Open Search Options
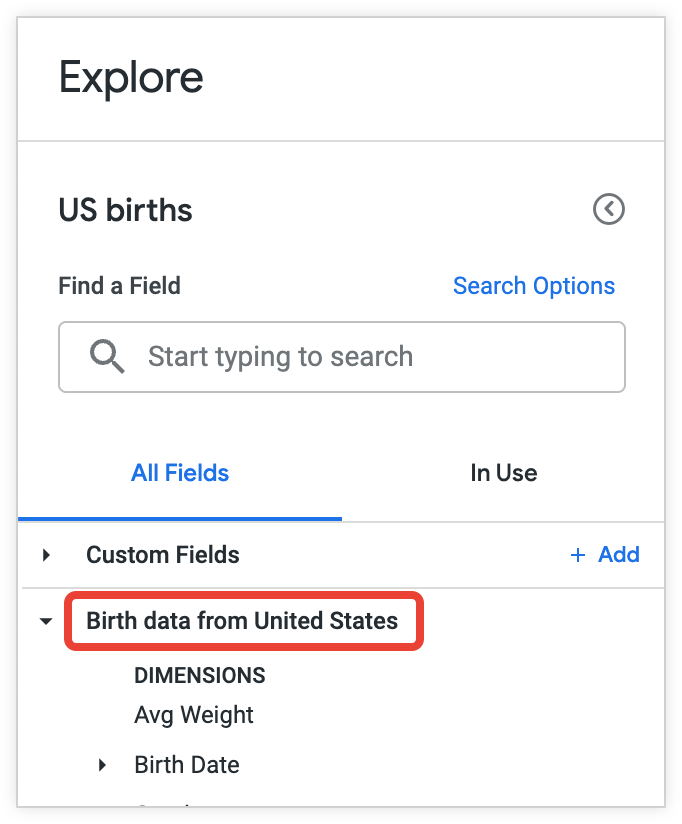Screen dimensions: 682x824 click(x=534, y=286)
